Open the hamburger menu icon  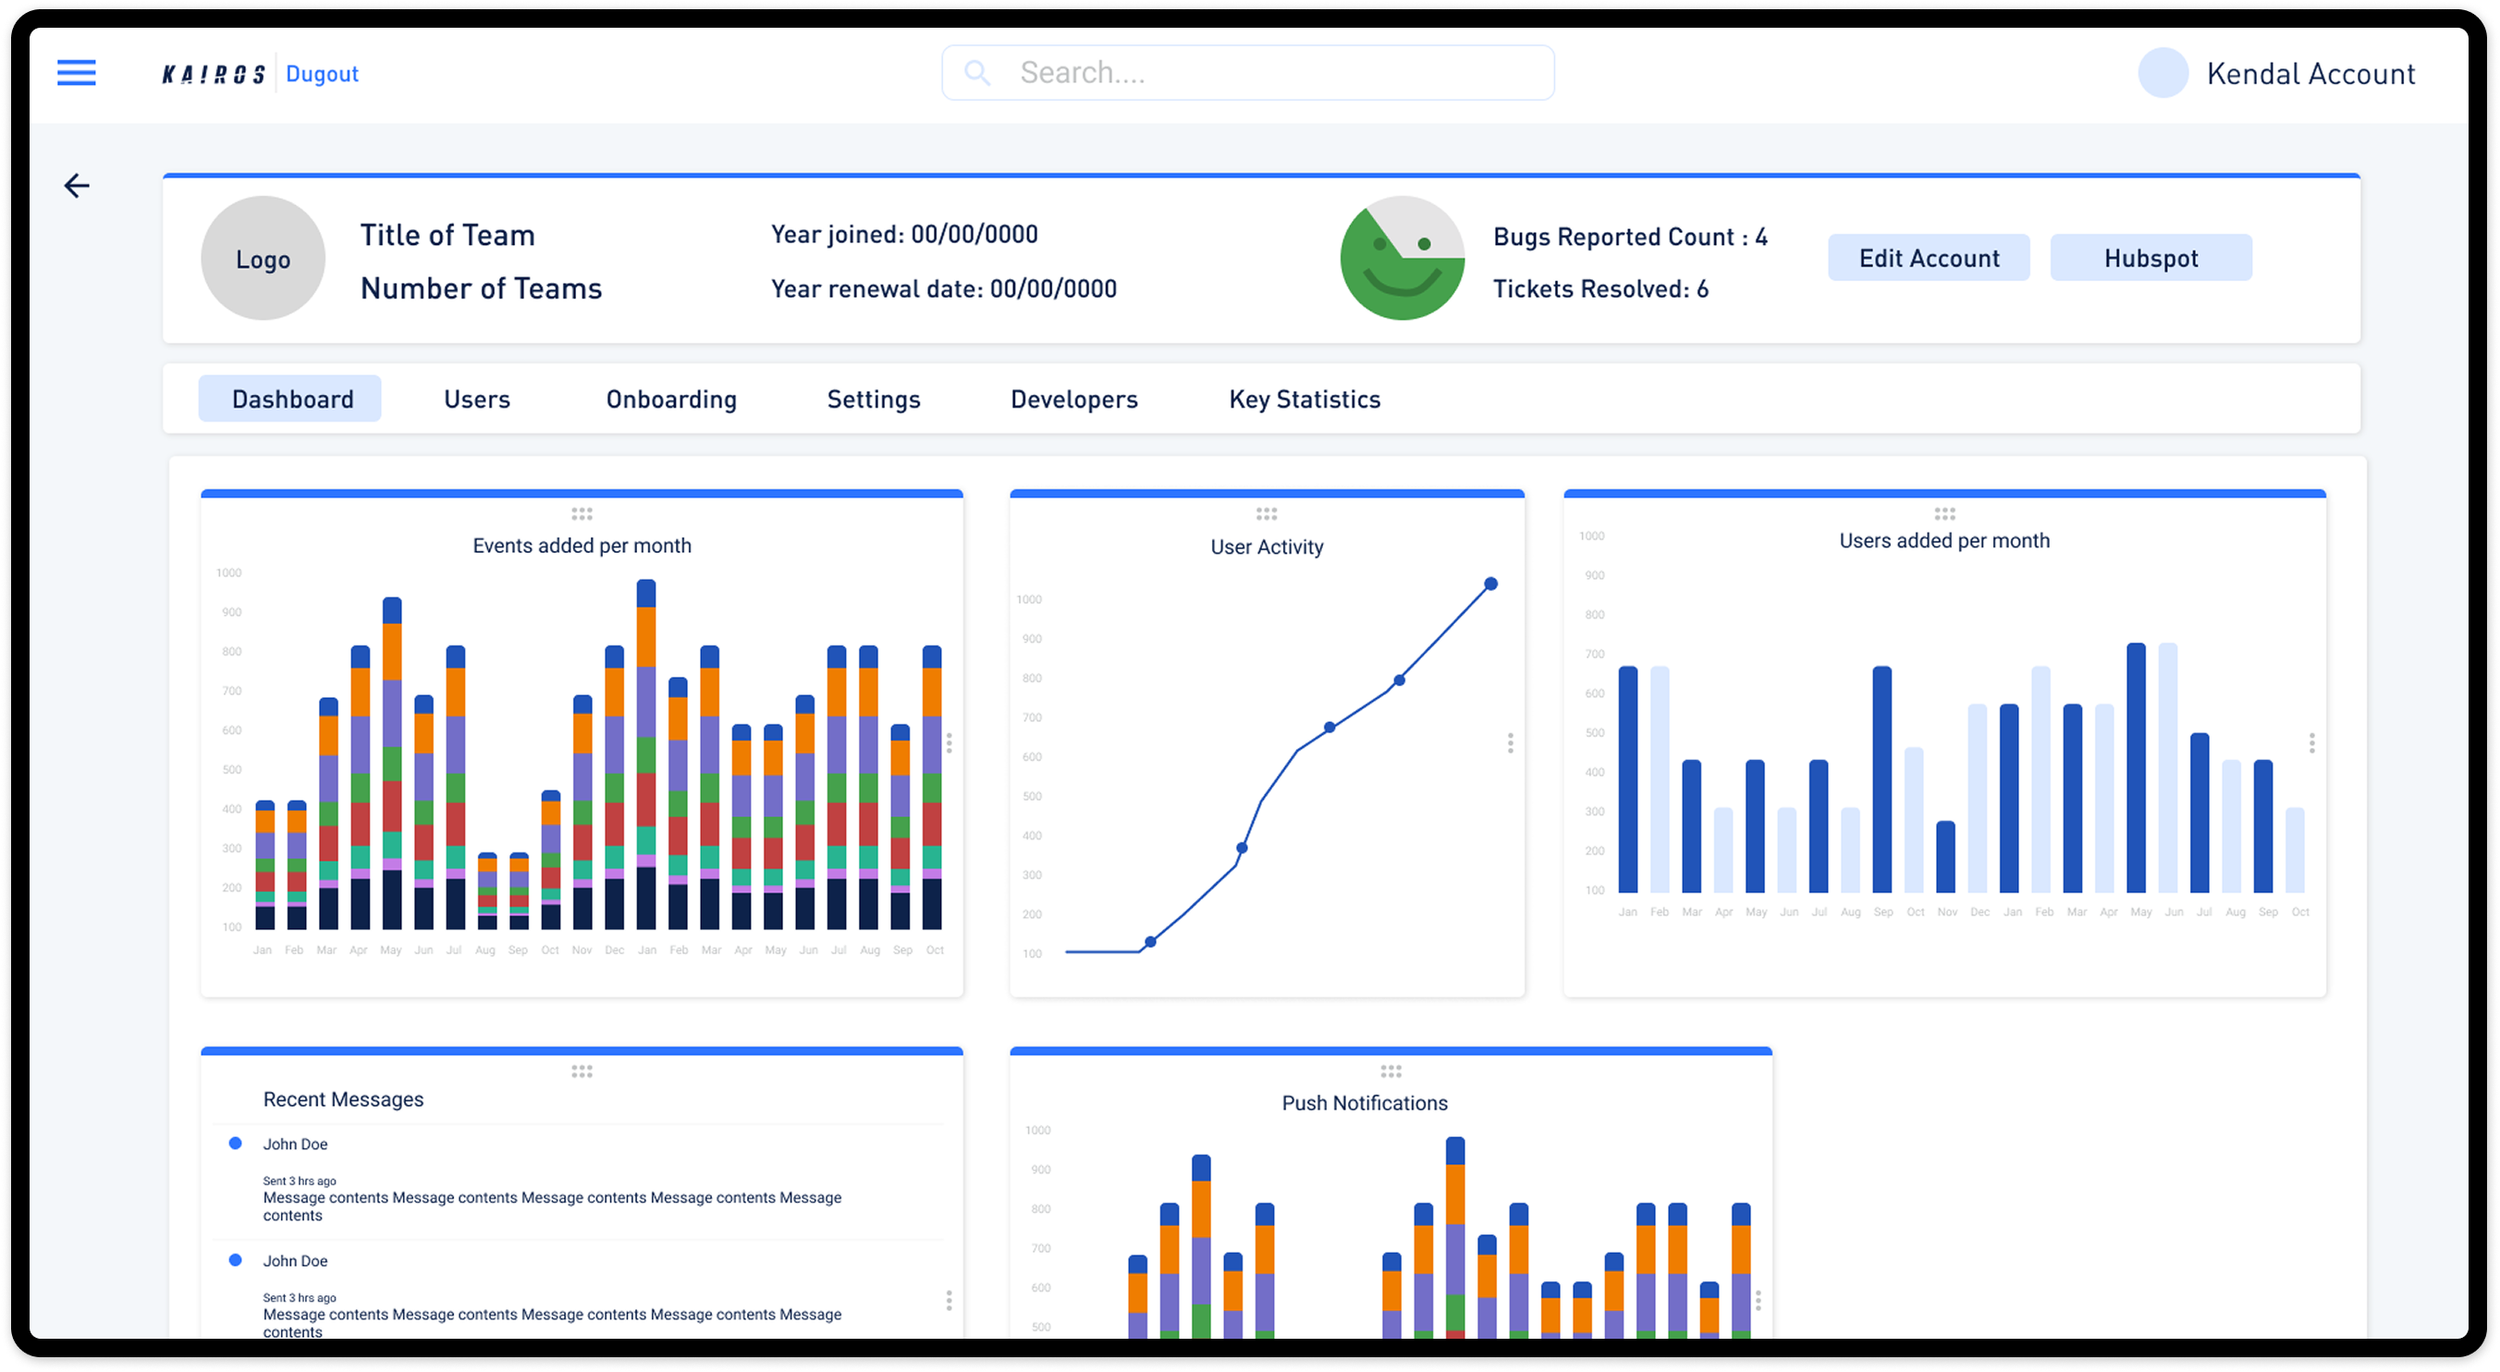(x=76, y=73)
